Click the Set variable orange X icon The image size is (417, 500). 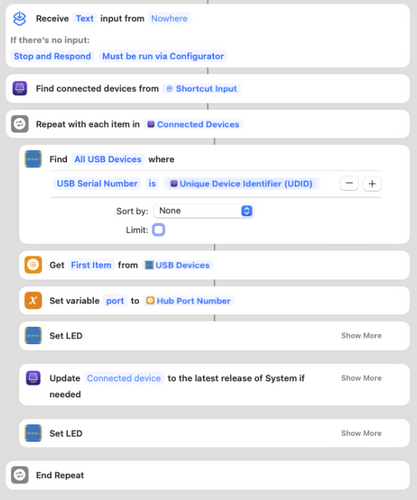[33, 301]
